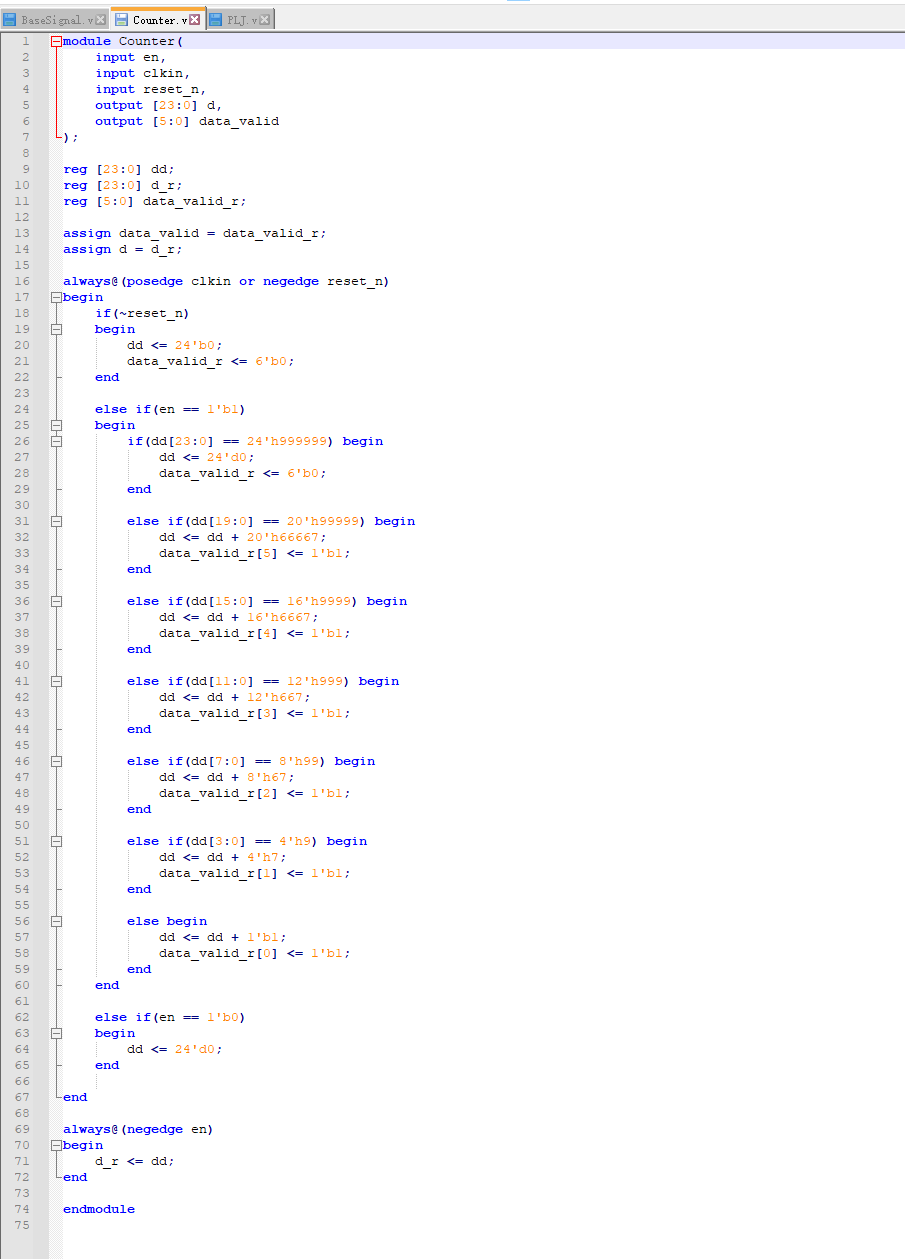Collapse the module Counter fold marker

56,41
